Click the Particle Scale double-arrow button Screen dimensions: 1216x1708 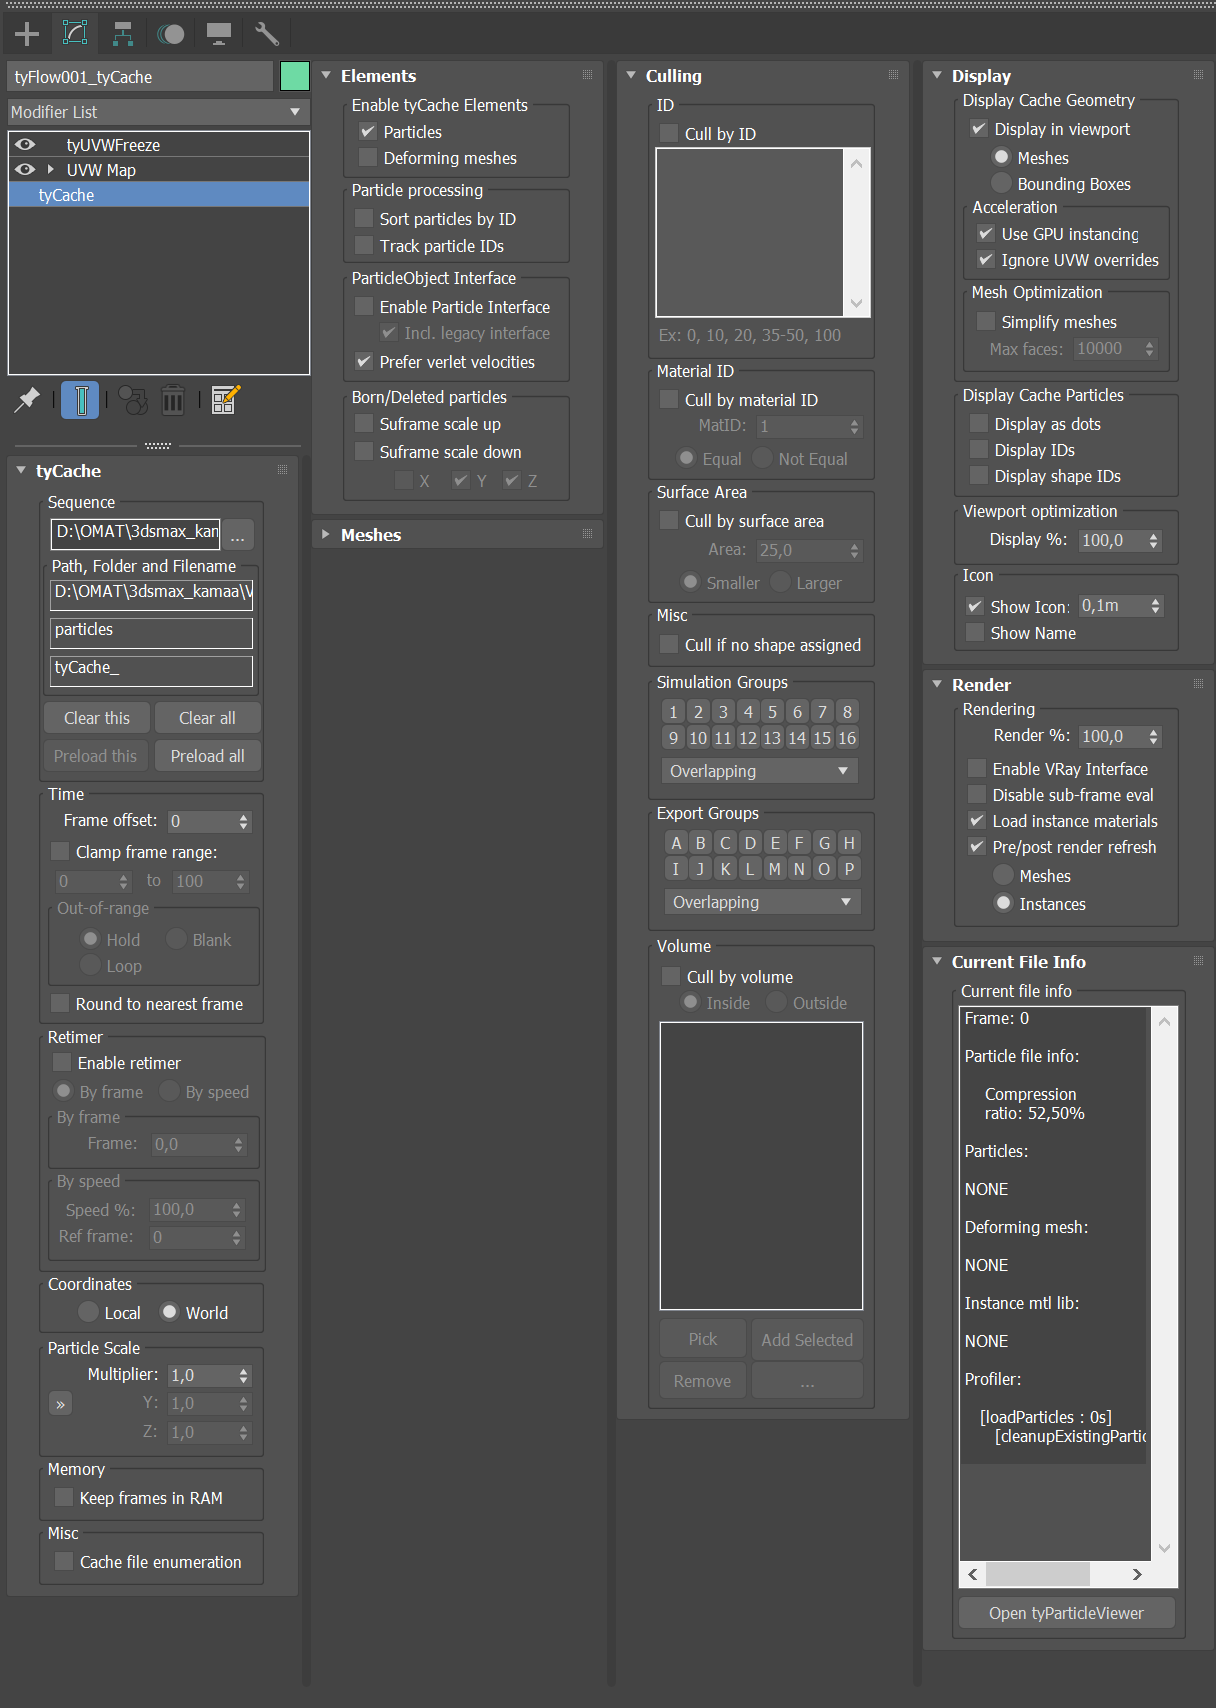pos(61,1404)
